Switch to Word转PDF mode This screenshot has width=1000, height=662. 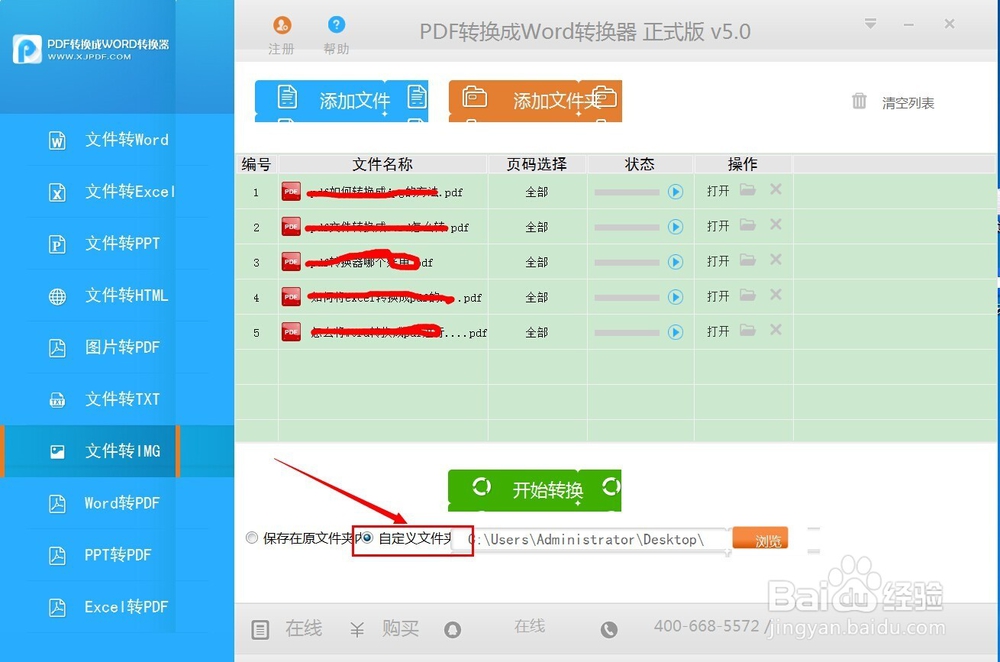[117, 503]
